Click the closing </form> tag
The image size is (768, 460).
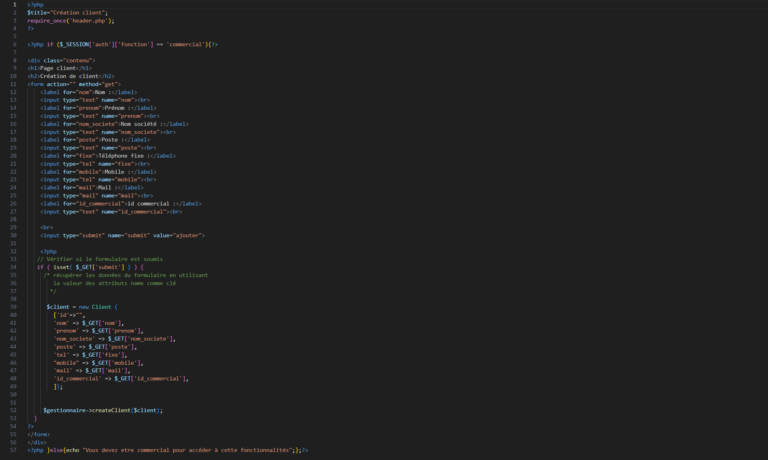click(39, 435)
